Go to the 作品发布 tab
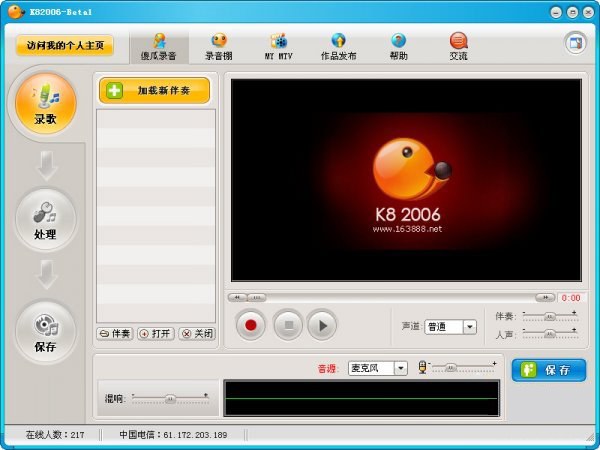 click(x=338, y=47)
